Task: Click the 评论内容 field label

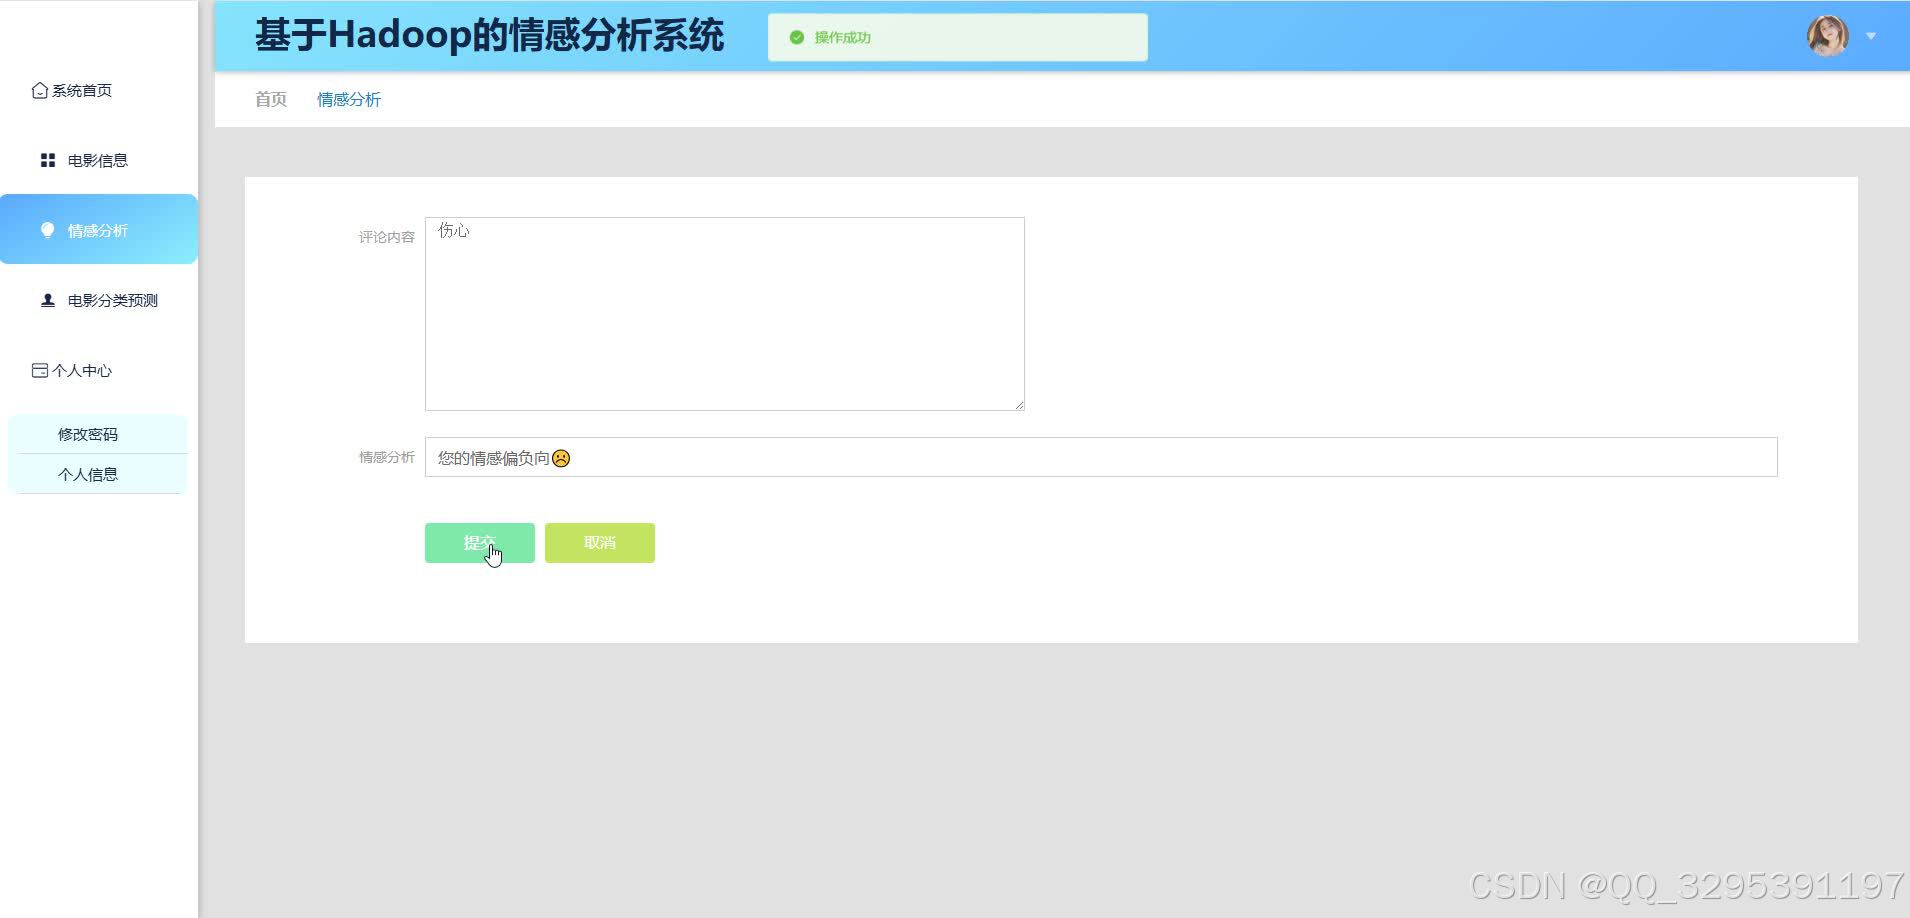Action: (387, 237)
